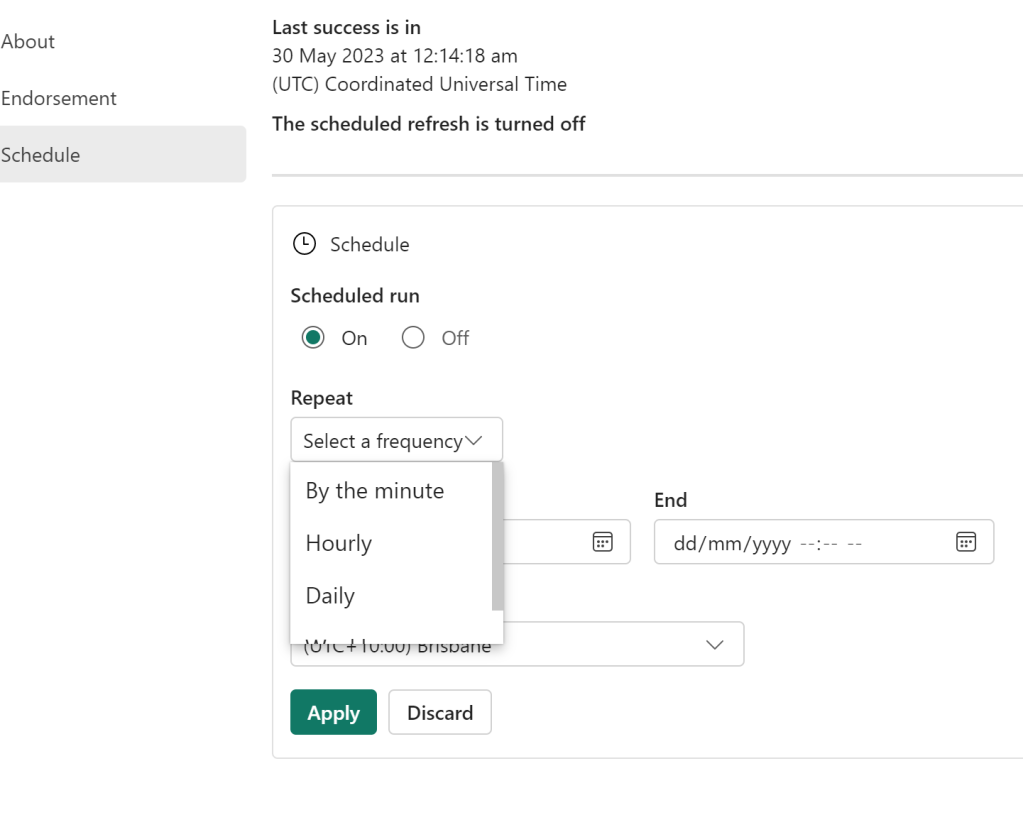Select the Off radio button

point(413,338)
